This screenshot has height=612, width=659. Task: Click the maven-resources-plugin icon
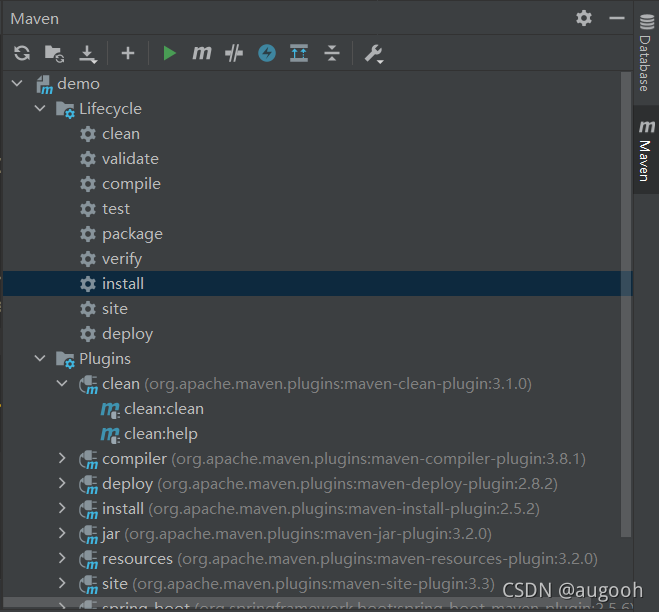89,559
